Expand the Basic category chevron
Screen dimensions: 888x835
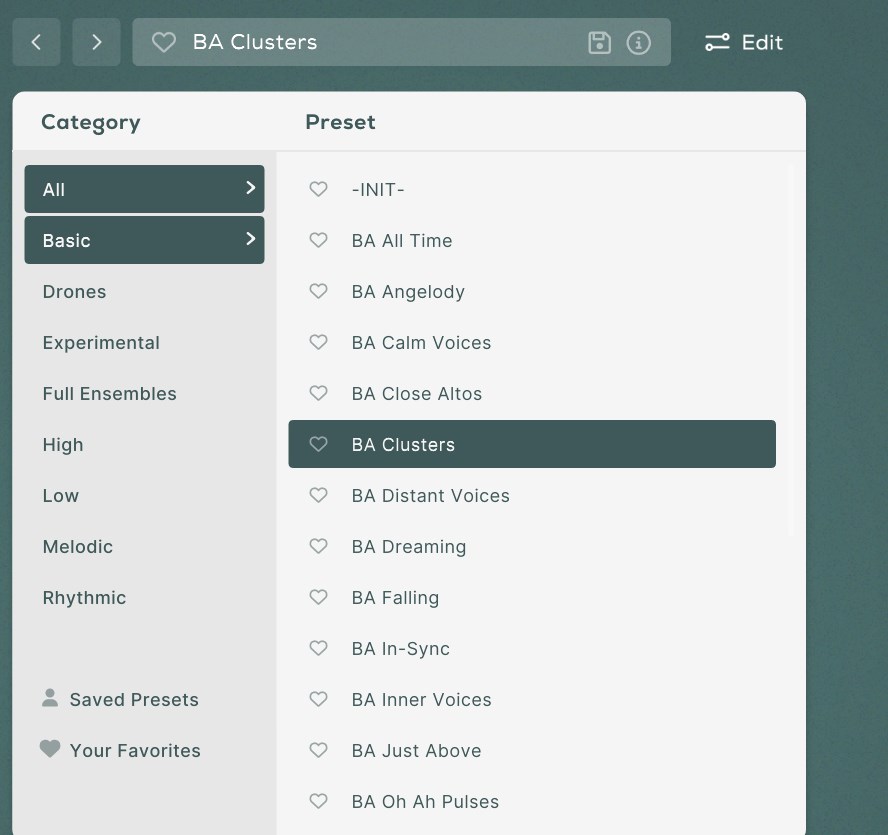click(250, 239)
